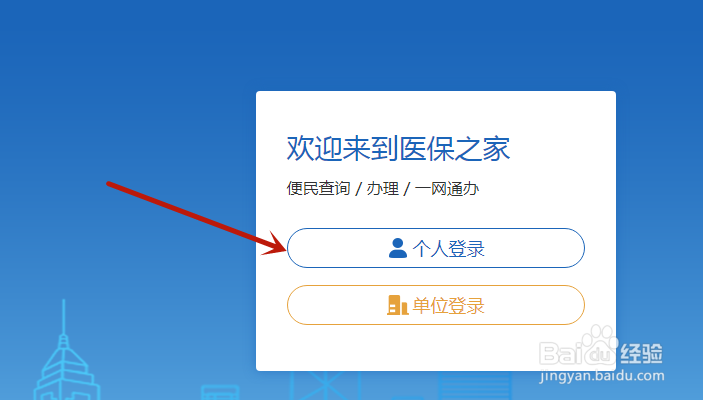Click the orange building icon for unit login
This screenshot has width=703, height=400.
click(x=398, y=305)
